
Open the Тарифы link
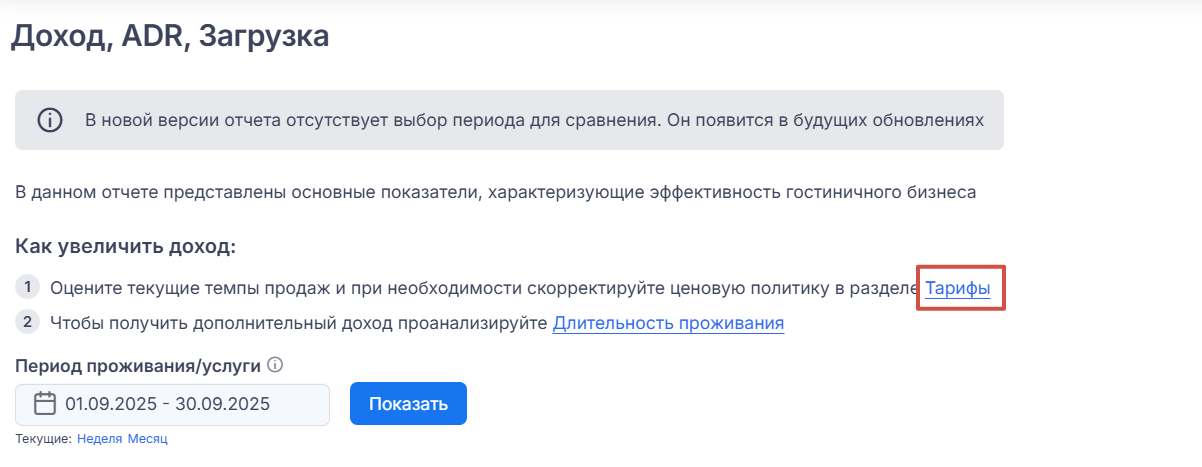point(957,289)
